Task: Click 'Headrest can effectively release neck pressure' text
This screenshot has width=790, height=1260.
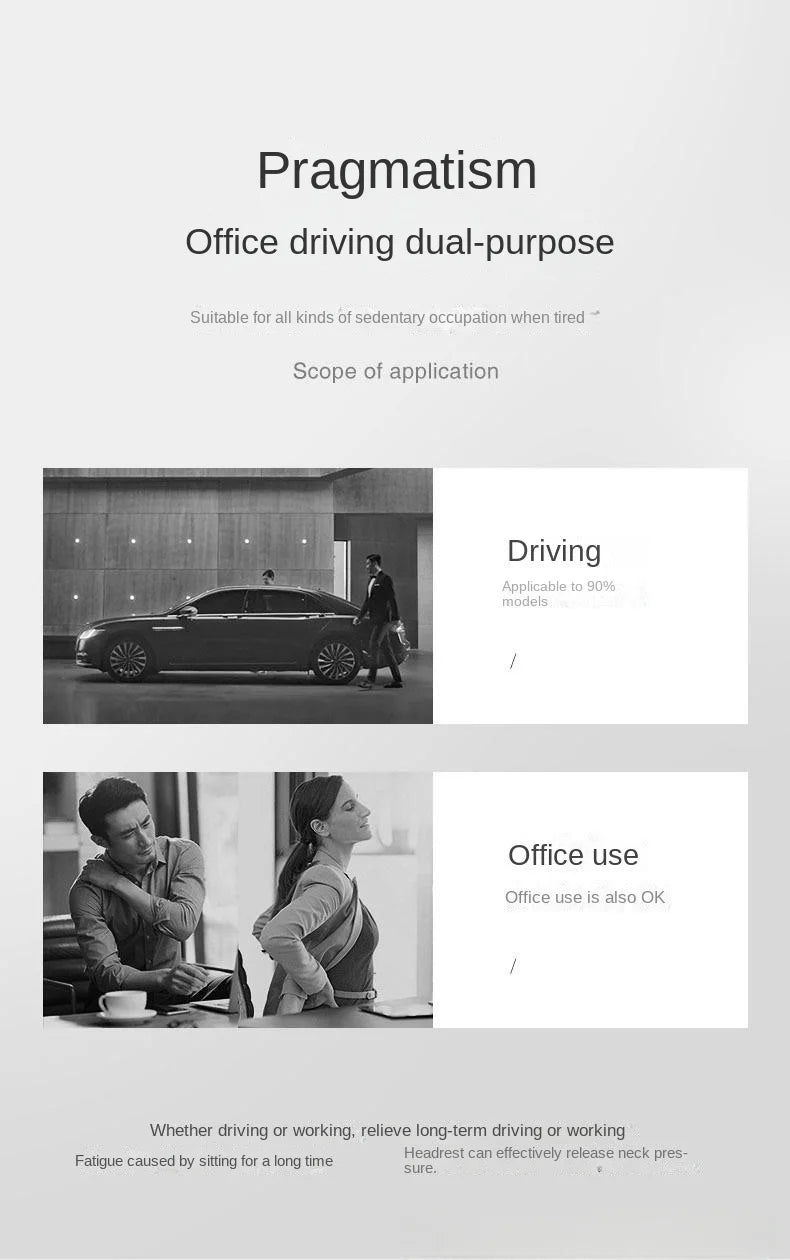Action: click(x=546, y=1160)
